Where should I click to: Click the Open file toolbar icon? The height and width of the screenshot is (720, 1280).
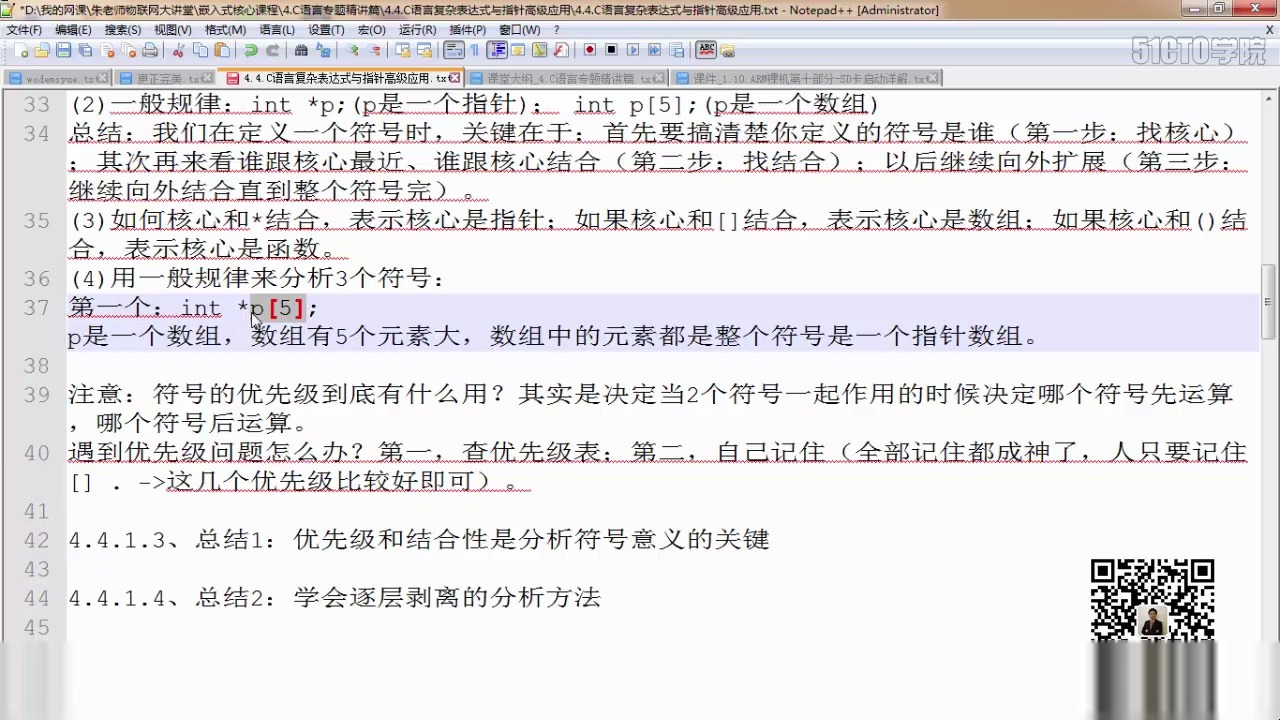tap(41, 50)
